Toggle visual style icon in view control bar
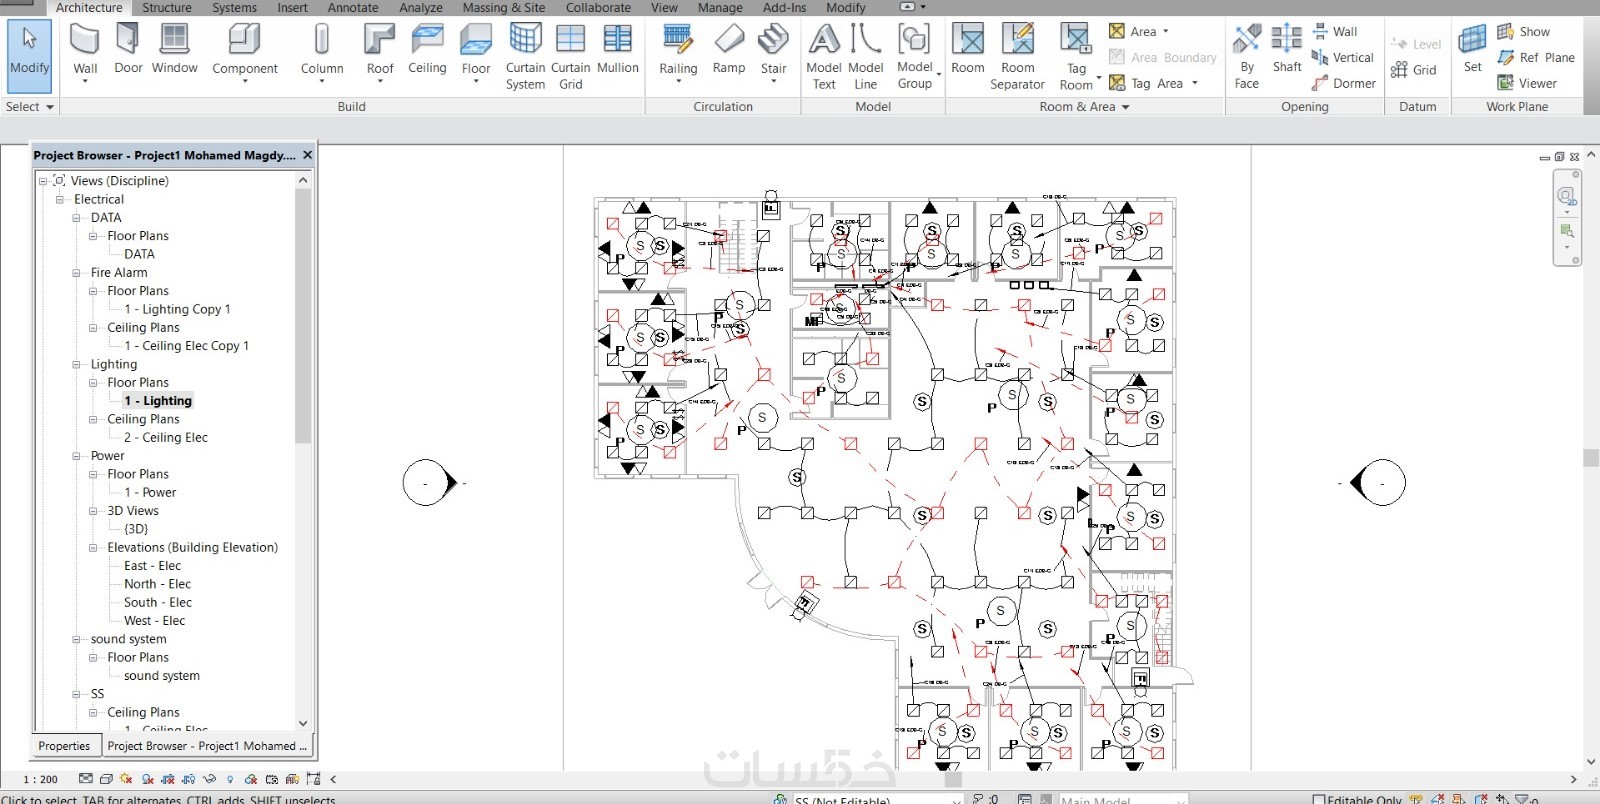This screenshot has width=1600, height=804. pos(105,779)
